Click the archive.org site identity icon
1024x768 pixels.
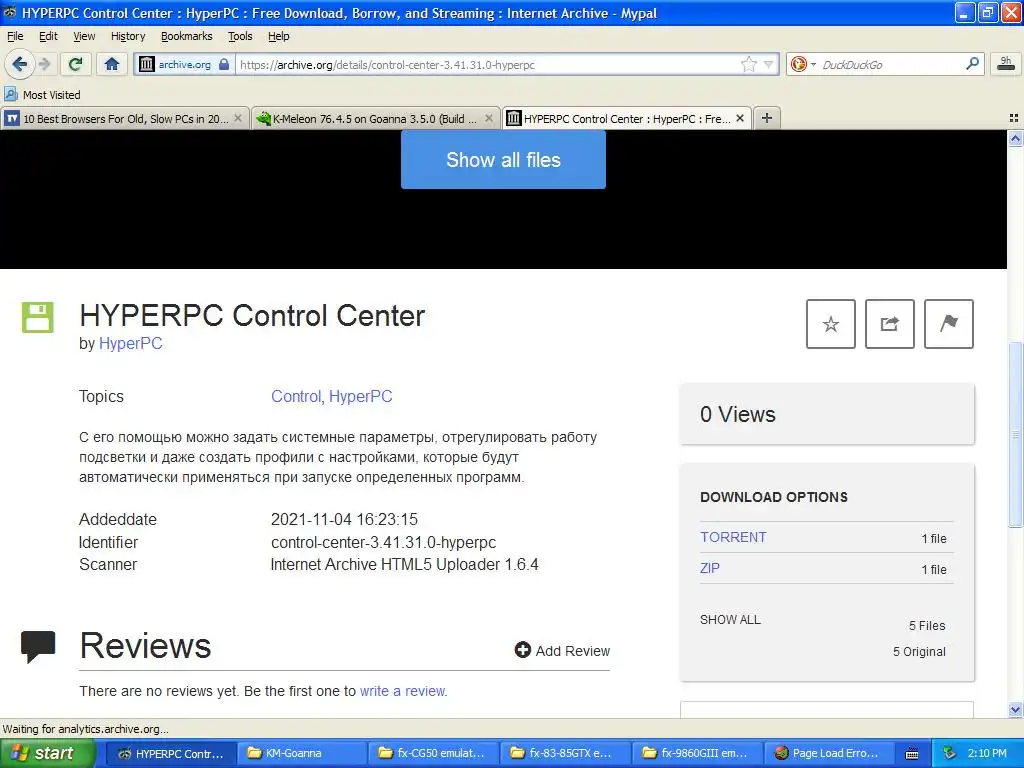146,64
